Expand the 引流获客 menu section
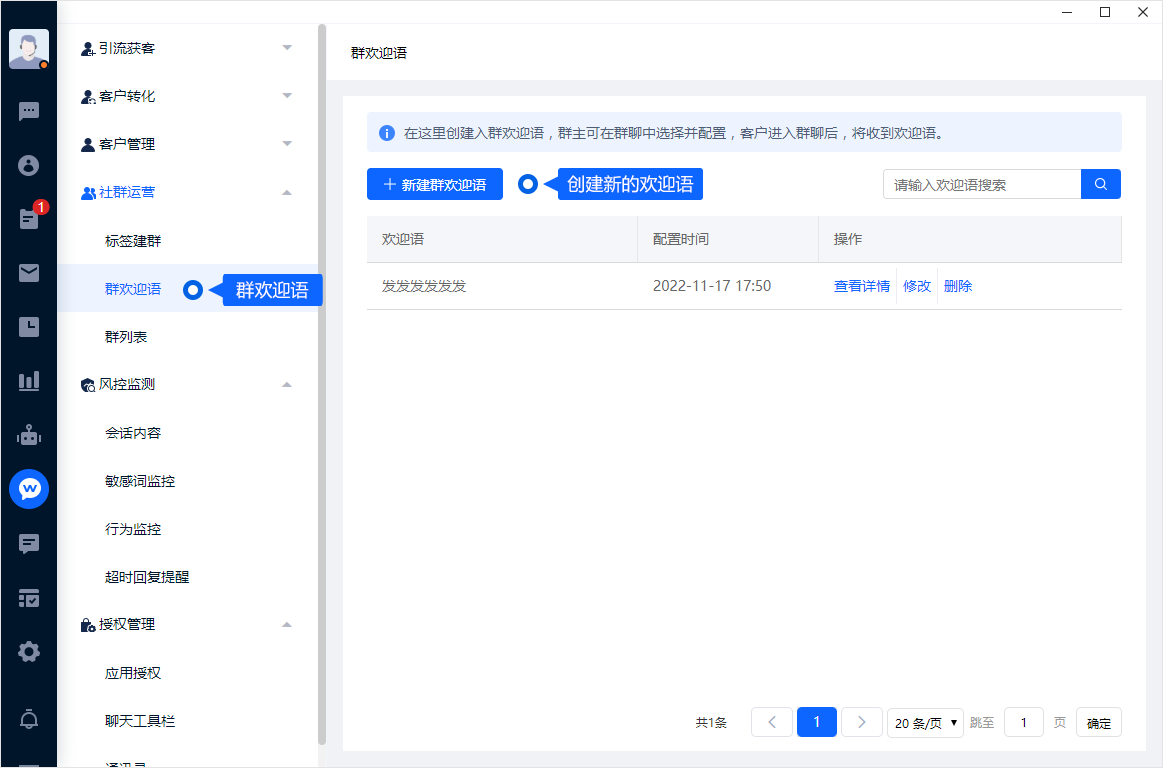The height and width of the screenshot is (768, 1163). 188,48
